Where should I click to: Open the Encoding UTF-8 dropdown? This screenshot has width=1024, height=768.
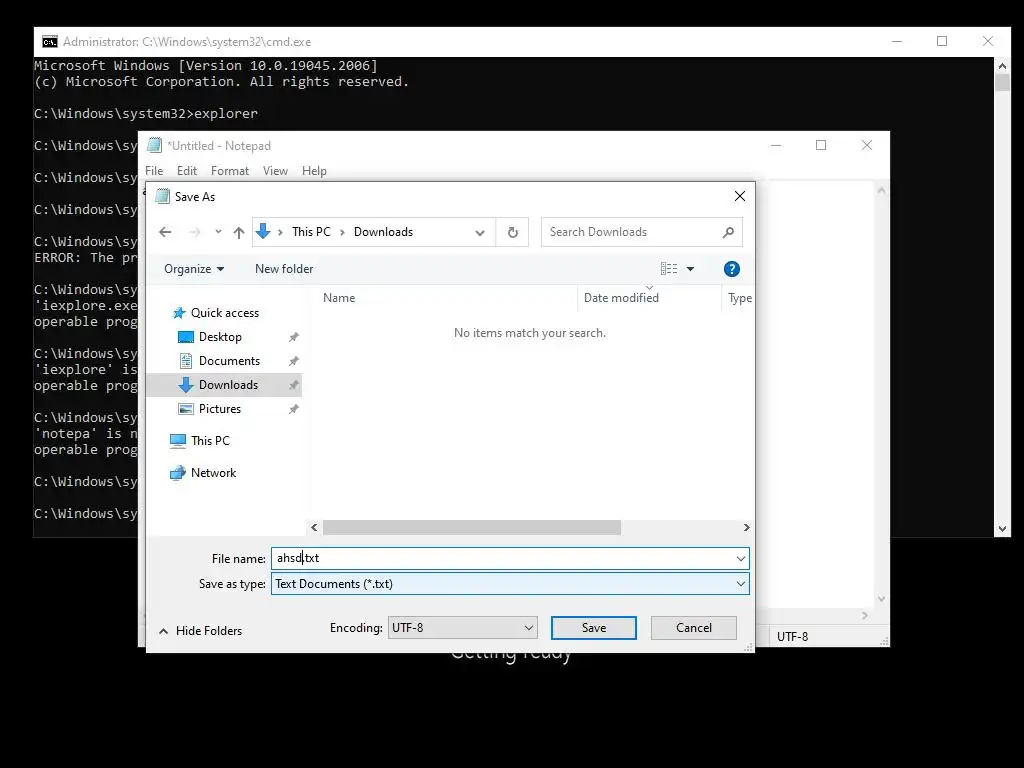pyautogui.click(x=462, y=628)
